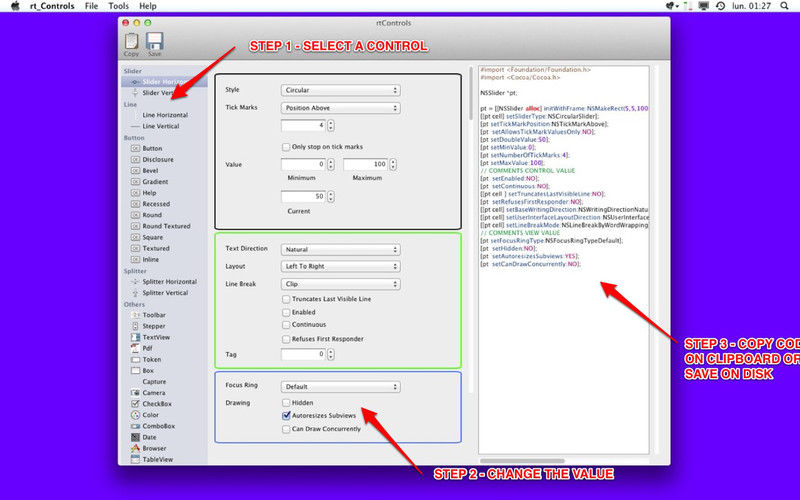Select the Date control icon
Viewport: 800px width, 500px height.
click(x=135, y=437)
